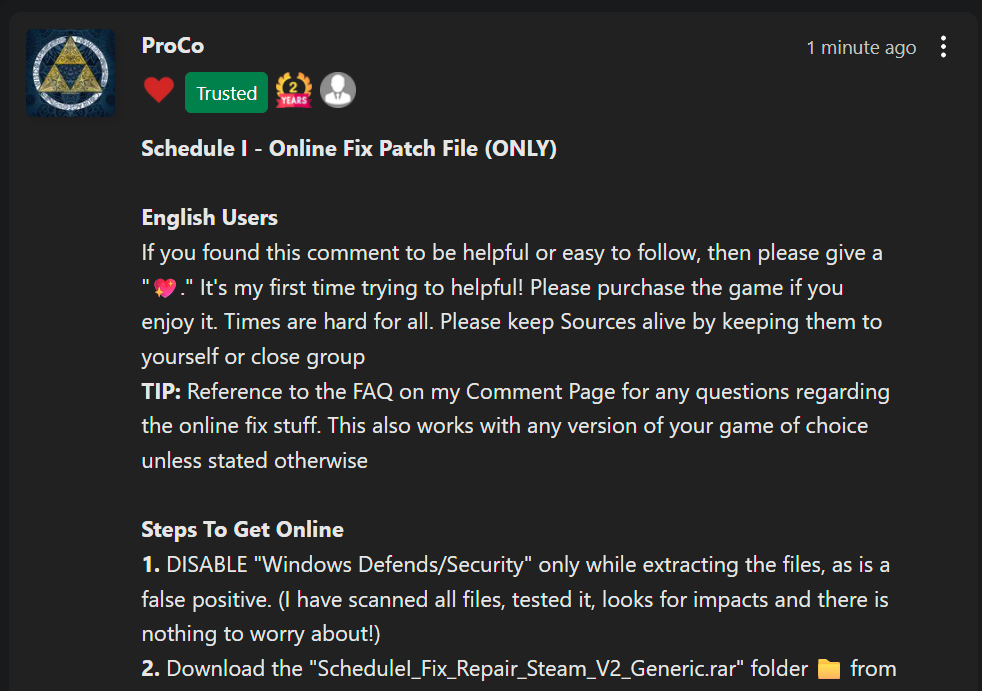Screen dimensions: 982x691
Task: Click the 'English Users' heading
Action: tap(209, 217)
